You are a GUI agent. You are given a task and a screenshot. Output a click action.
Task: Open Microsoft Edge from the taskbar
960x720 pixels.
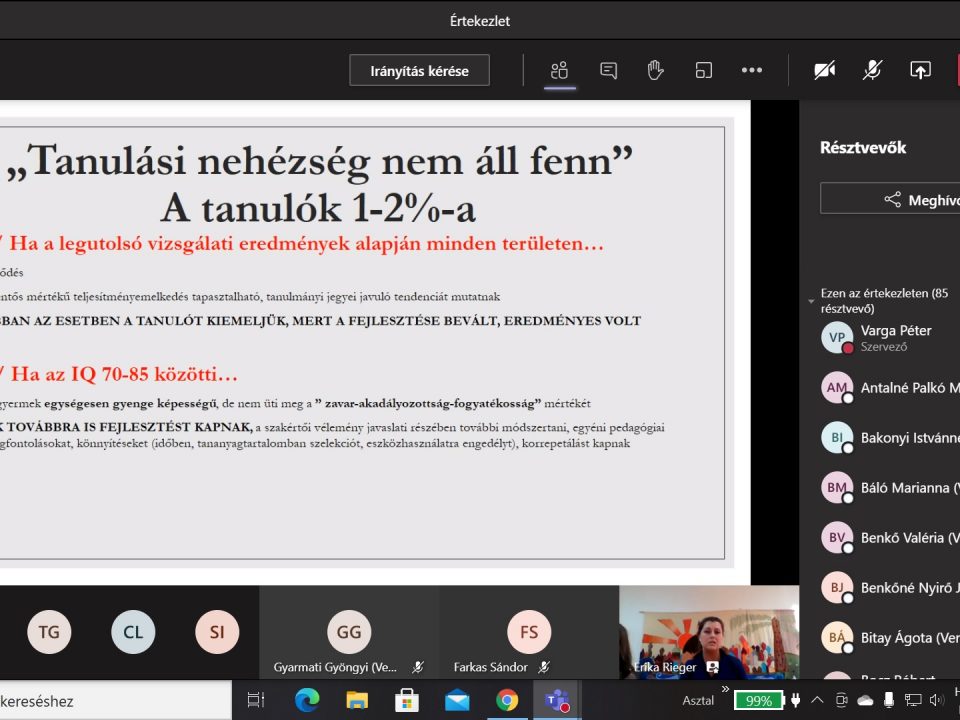tap(307, 700)
